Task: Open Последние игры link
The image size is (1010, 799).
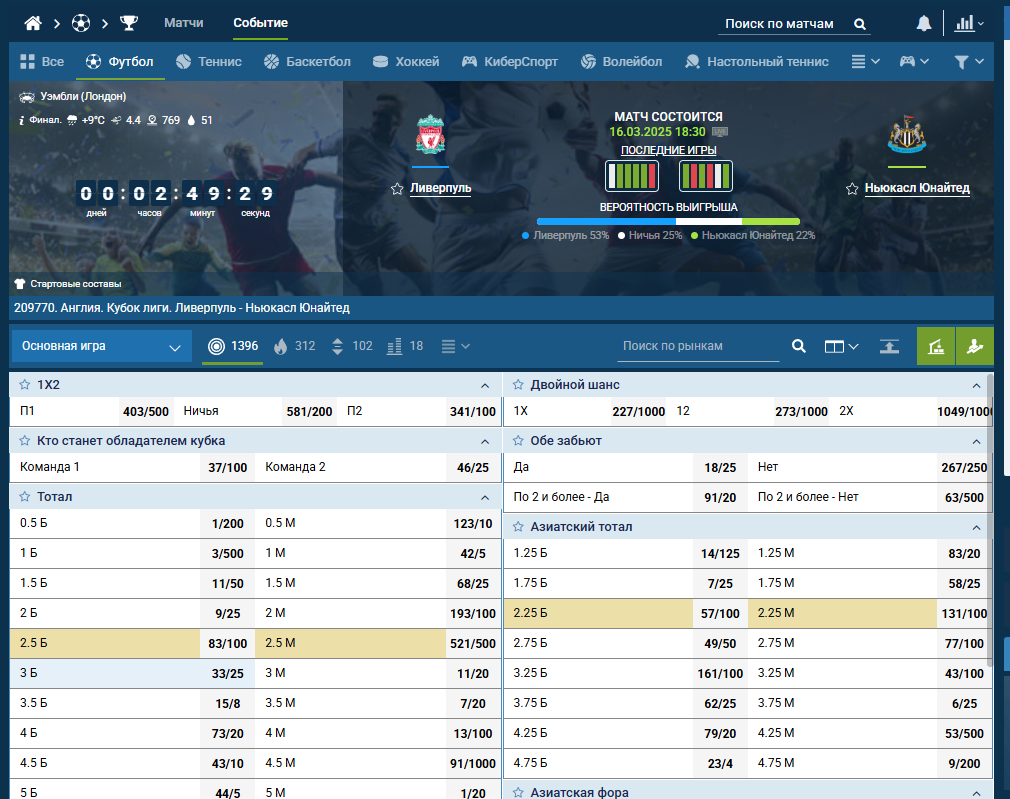Action: pos(668,150)
